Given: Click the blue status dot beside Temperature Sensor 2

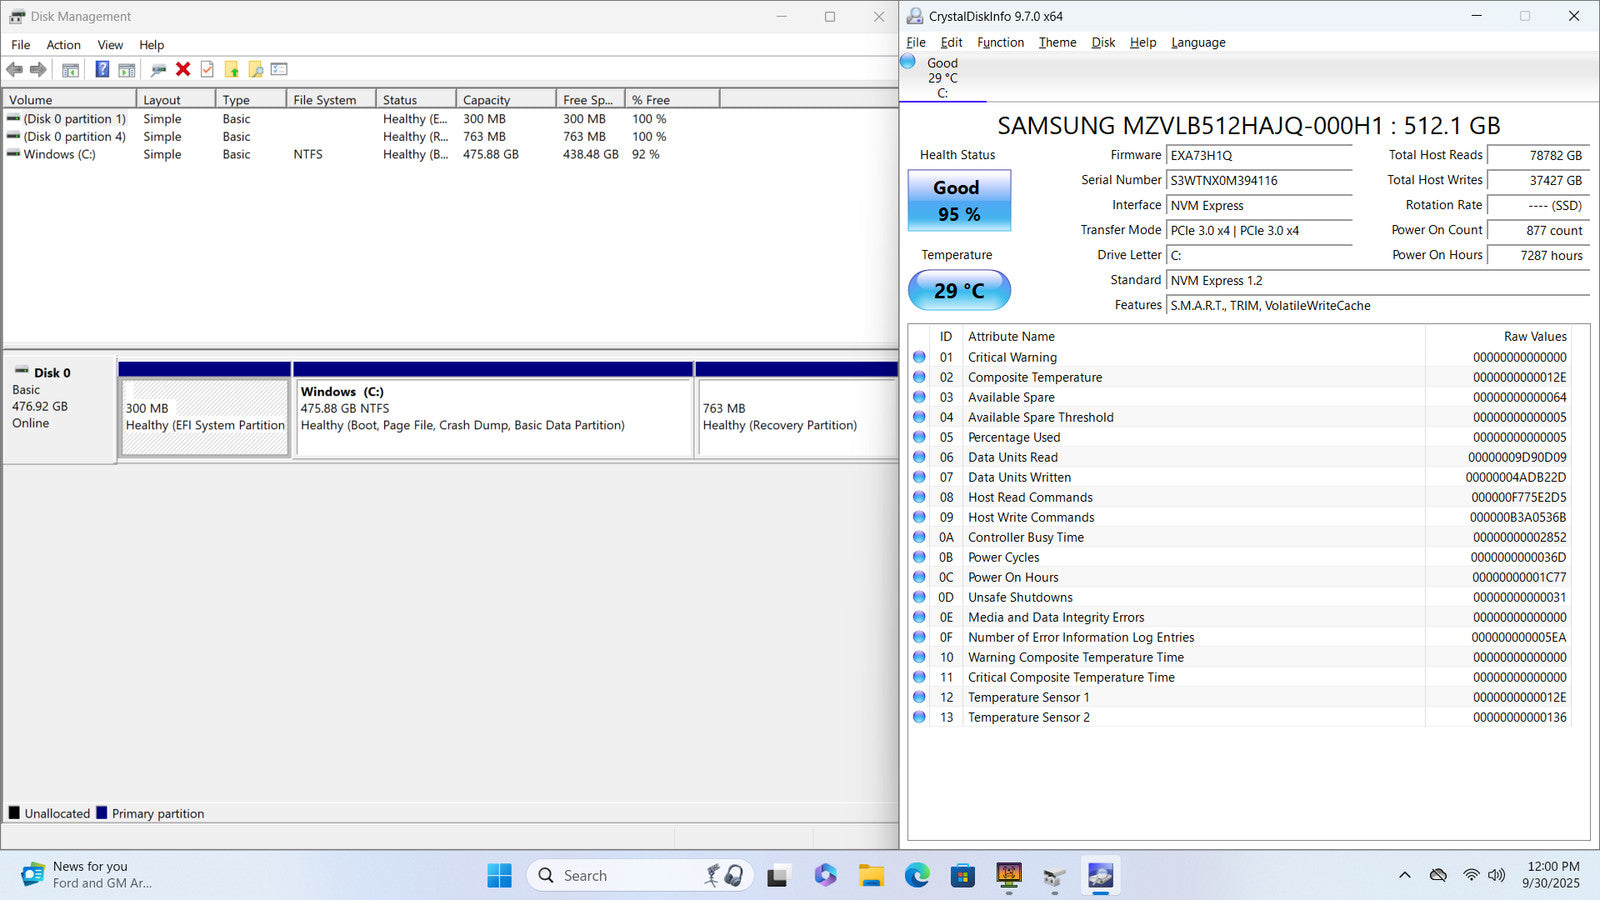Looking at the screenshot, I should tap(919, 717).
